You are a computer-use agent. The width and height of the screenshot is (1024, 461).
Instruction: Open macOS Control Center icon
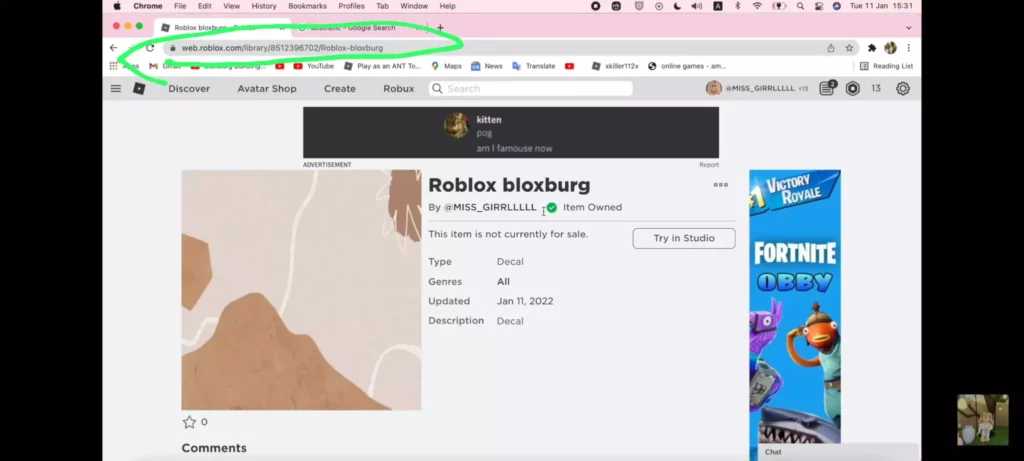pos(818,6)
